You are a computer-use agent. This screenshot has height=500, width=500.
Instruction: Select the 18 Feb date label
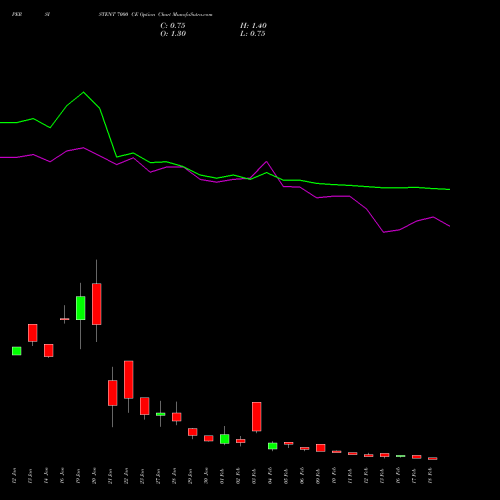pos(430,476)
